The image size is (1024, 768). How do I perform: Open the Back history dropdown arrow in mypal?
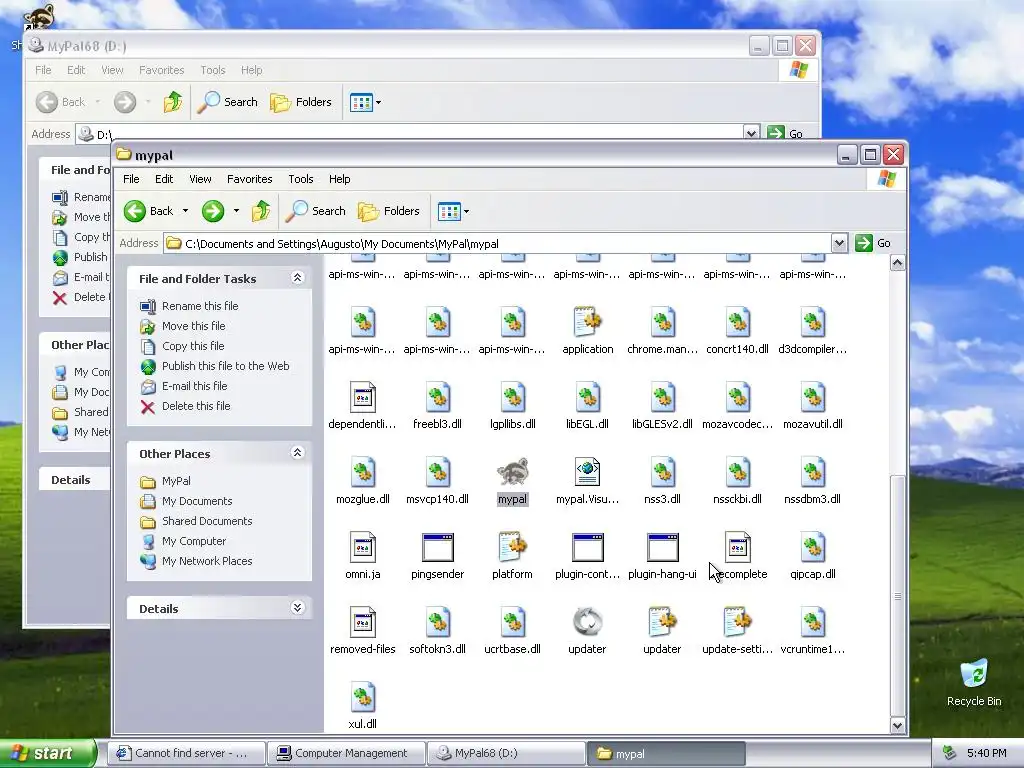pos(185,211)
